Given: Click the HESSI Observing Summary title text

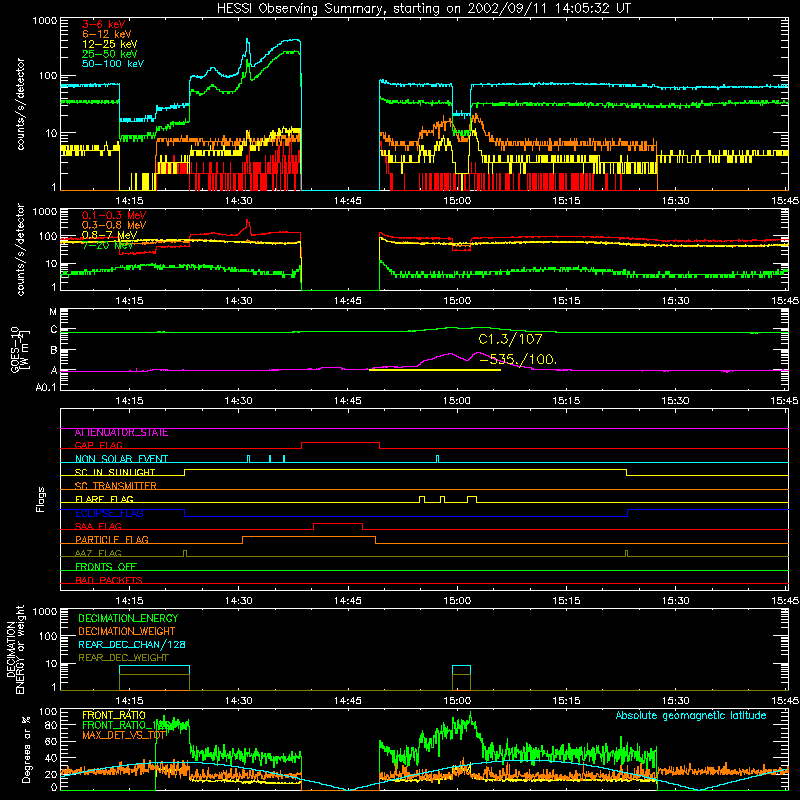Looking at the screenshot, I should pyautogui.click(x=424, y=8).
